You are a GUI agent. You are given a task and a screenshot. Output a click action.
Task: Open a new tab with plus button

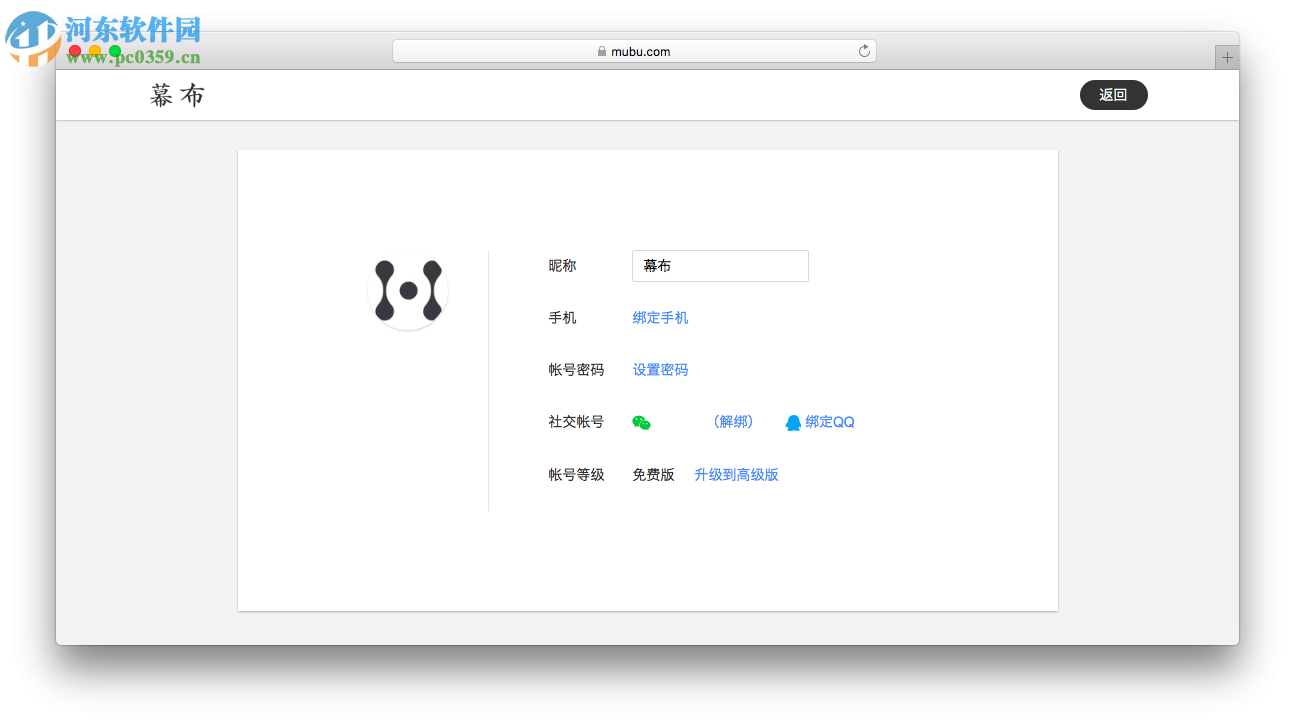point(1227,57)
